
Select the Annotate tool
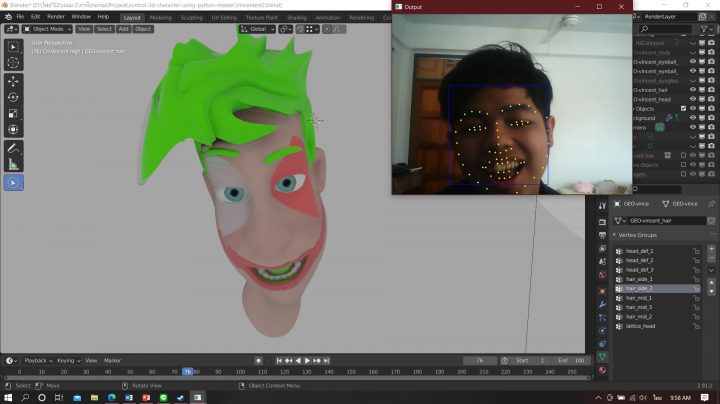(x=13, y=148)
